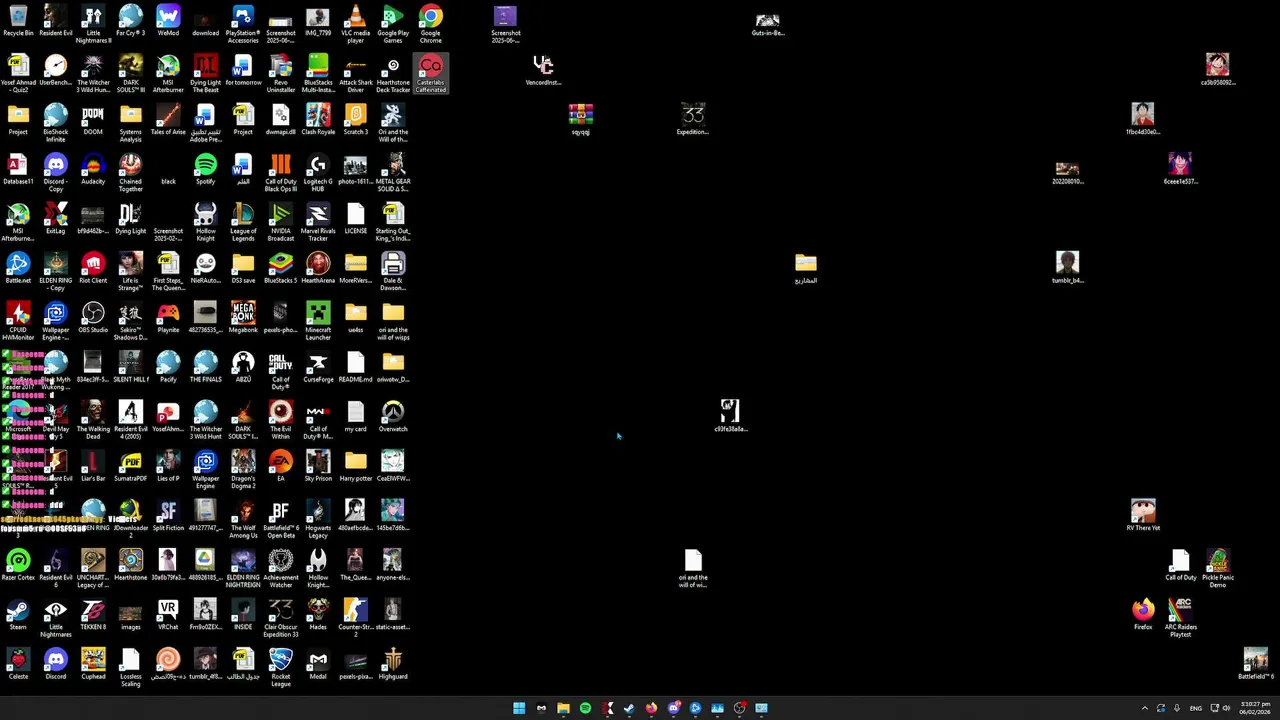Select the Razer Cortex icon

pyautogui.click(x=18, y=564)
